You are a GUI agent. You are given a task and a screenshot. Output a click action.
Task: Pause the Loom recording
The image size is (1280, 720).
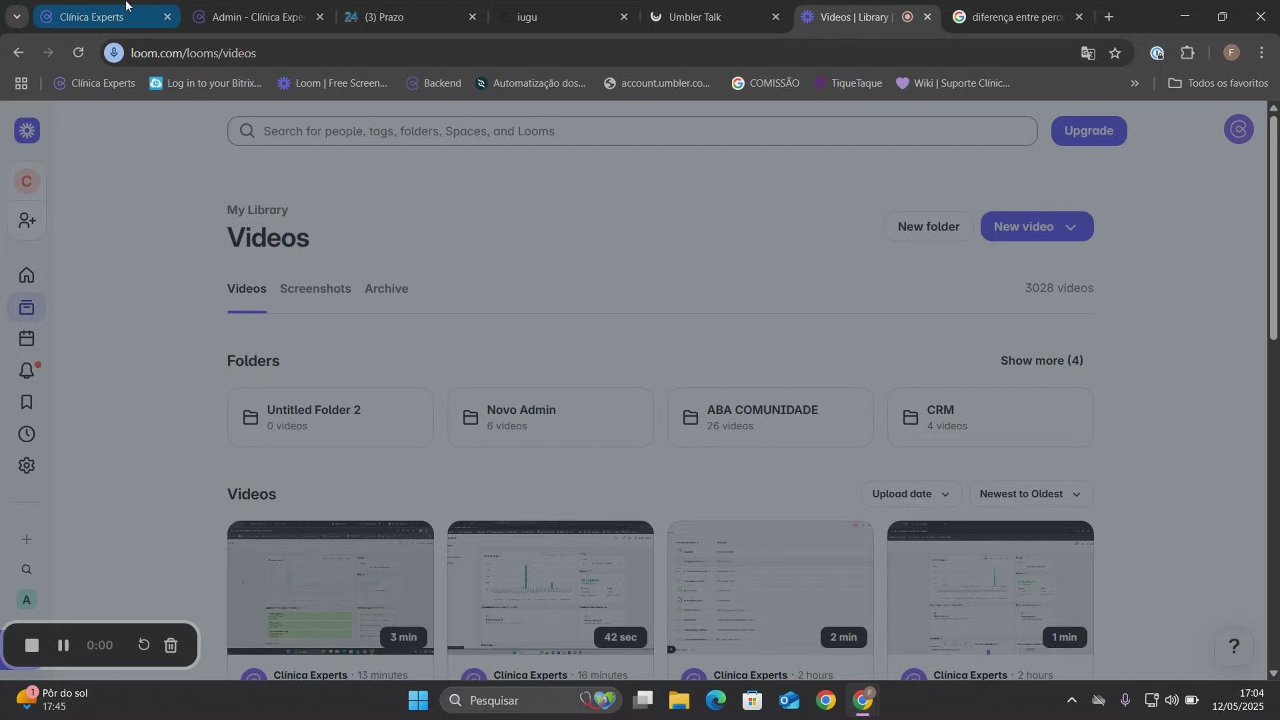[63, 645]
